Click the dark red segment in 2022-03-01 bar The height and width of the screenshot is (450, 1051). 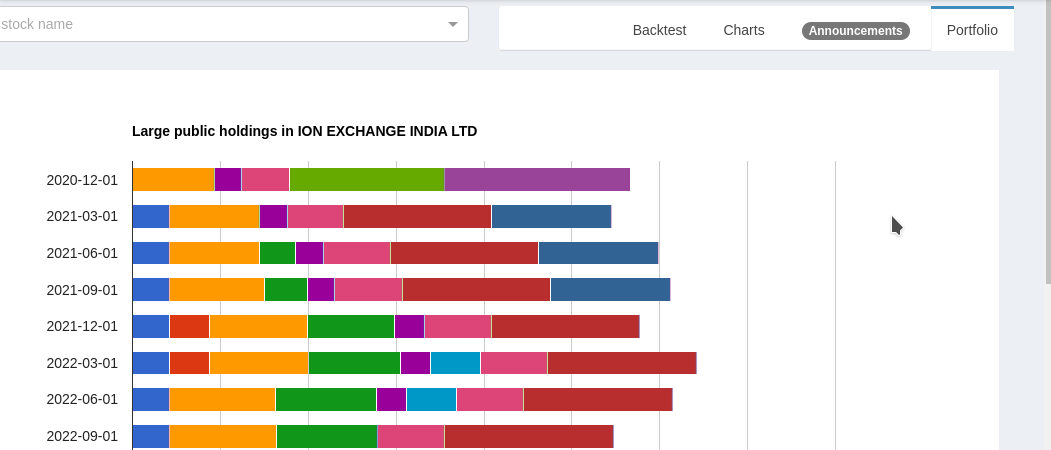tap(622, 363)
